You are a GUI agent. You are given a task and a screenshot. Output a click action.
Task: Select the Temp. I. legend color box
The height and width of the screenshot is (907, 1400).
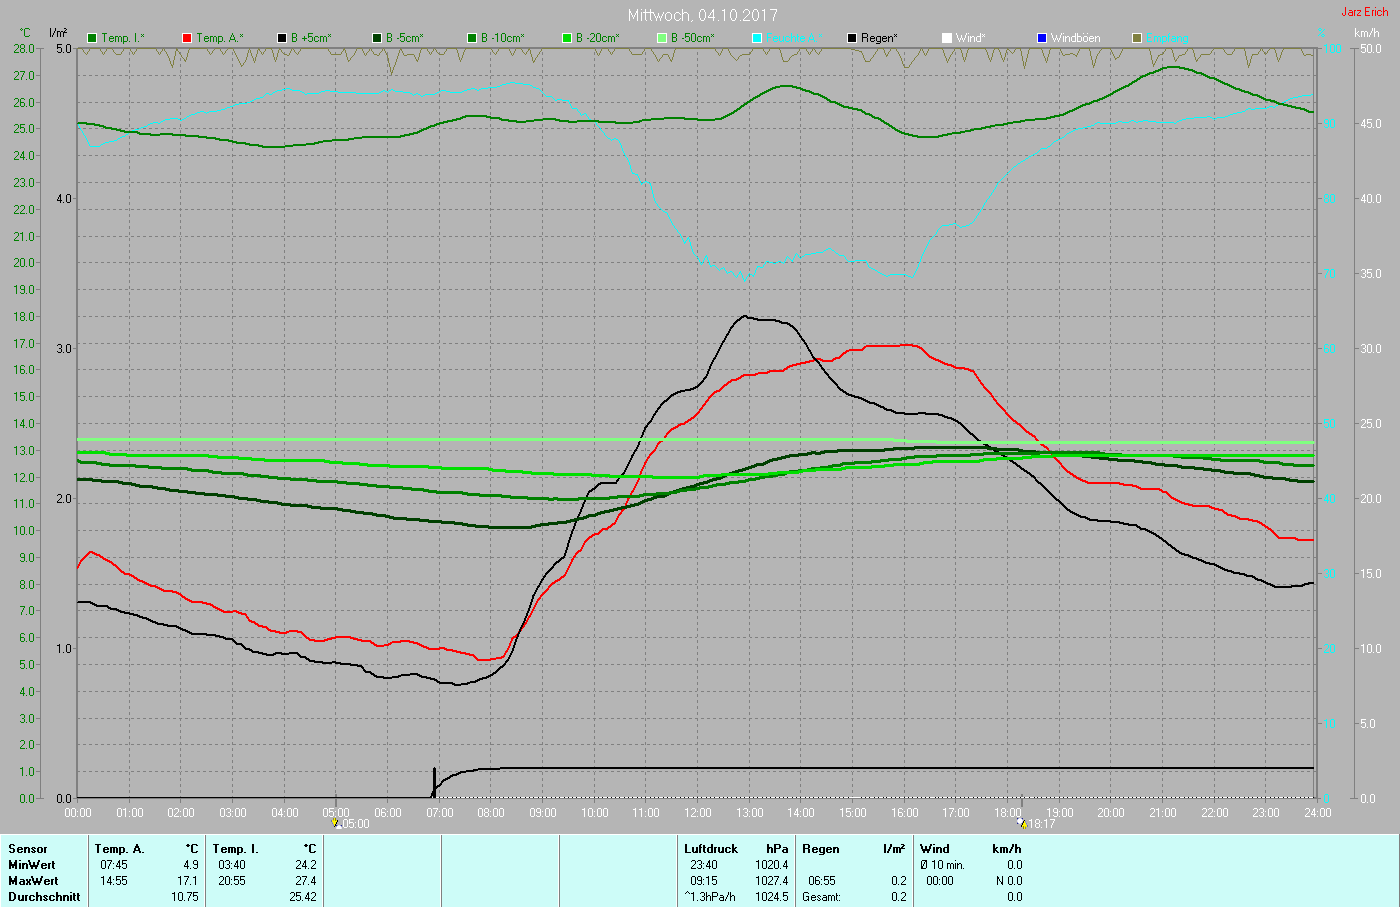[x=93, y=38]
